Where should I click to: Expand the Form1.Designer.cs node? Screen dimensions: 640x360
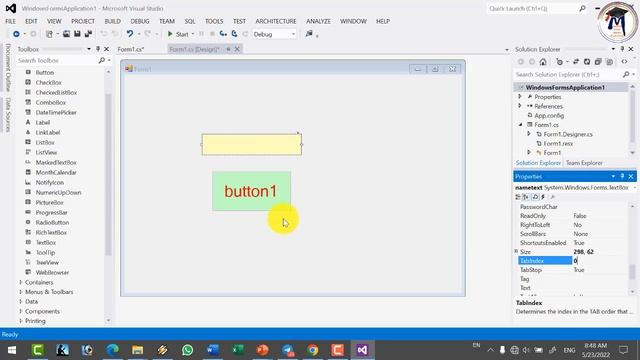(x=529, y=134)
